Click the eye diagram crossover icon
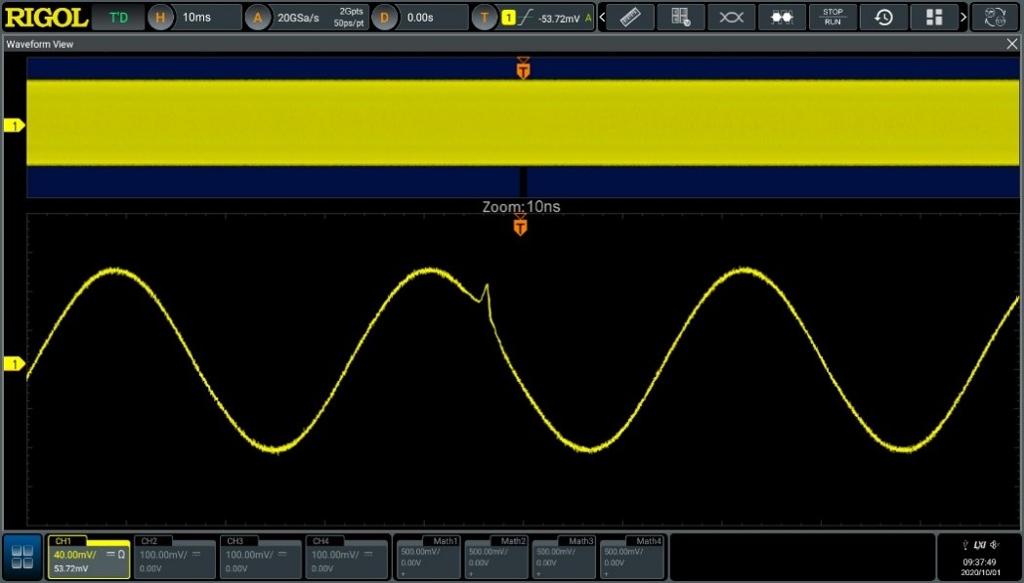The width and height of the screenshot is (1024, 583). click(x=732, y=17)
